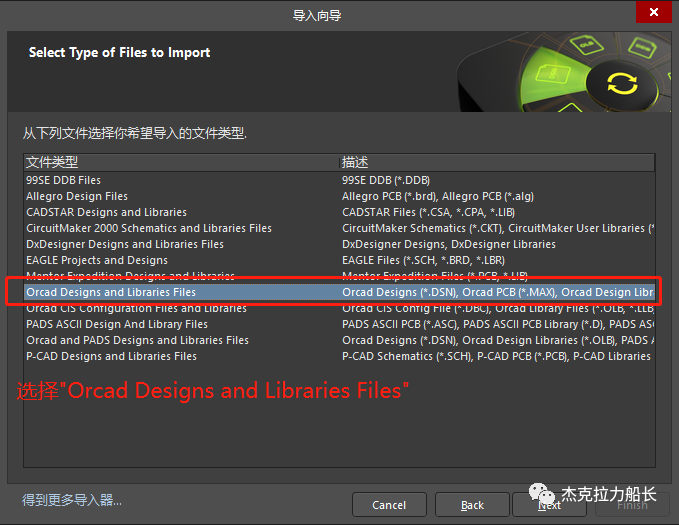Select CircuitMaker 2000 Schematics and Libraries Files
Image resolution: width=679 pixels, height=525 pixels.
tap(339, 228)
